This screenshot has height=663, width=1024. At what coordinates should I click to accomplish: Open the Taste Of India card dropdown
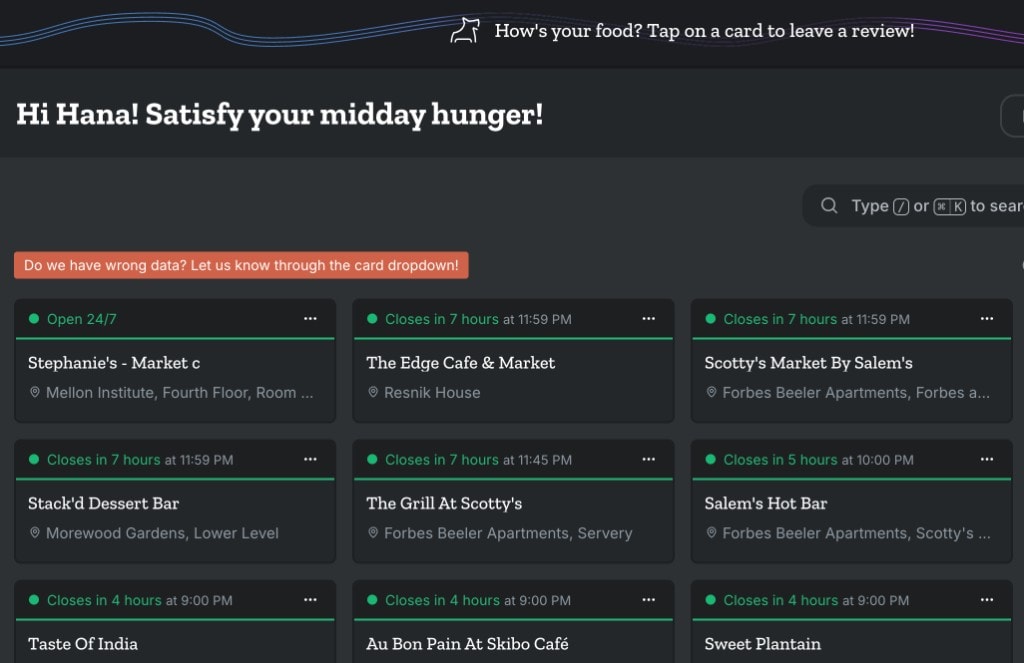click(310, 600)
